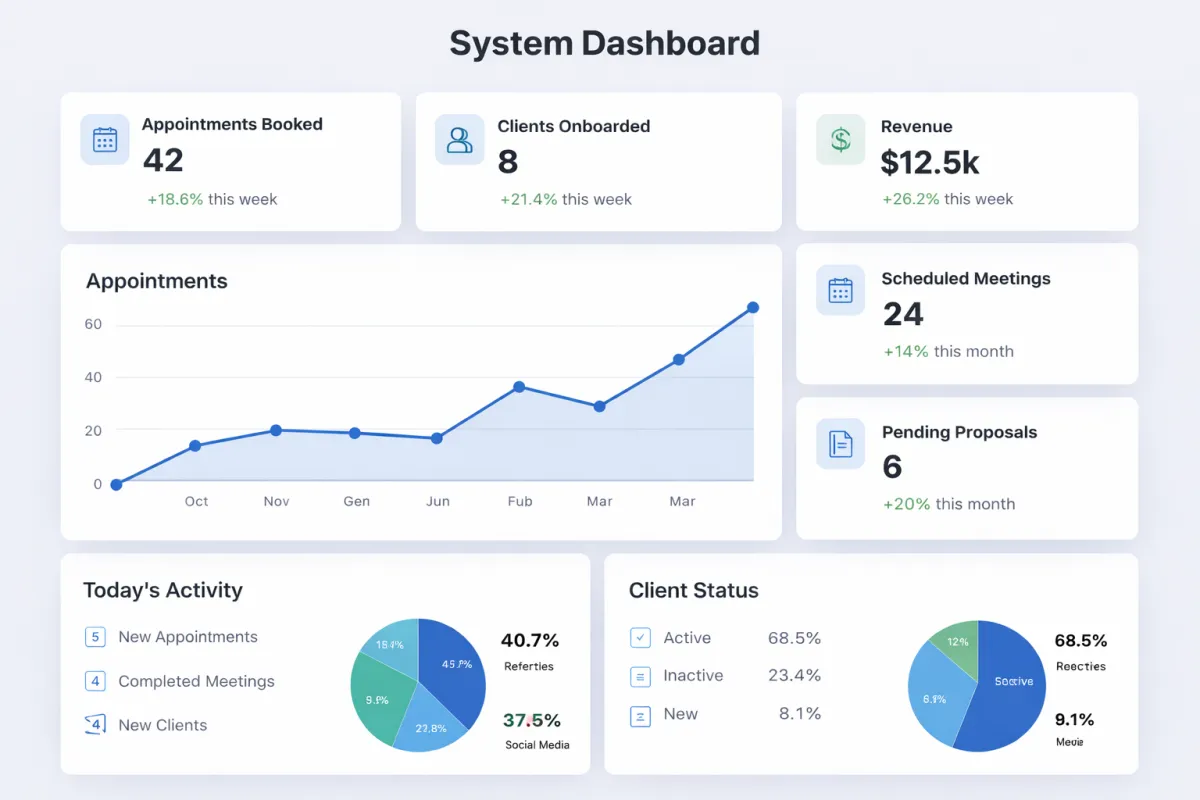
Task: Click the Scheduled Meetings calendar icon
Action: [x=841, y=290]
